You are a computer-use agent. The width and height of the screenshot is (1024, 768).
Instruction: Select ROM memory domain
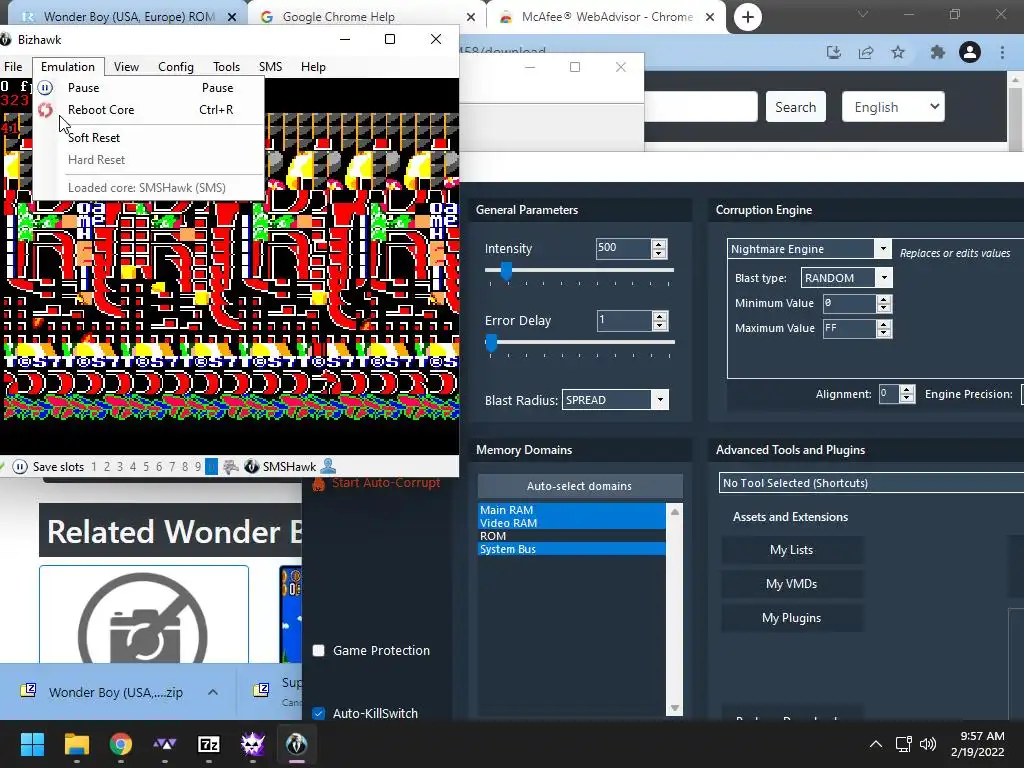[571, 536]
